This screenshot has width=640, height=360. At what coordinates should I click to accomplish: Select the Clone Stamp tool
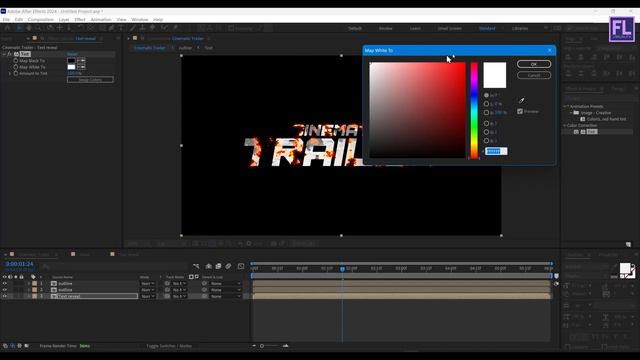coord(142,28)
